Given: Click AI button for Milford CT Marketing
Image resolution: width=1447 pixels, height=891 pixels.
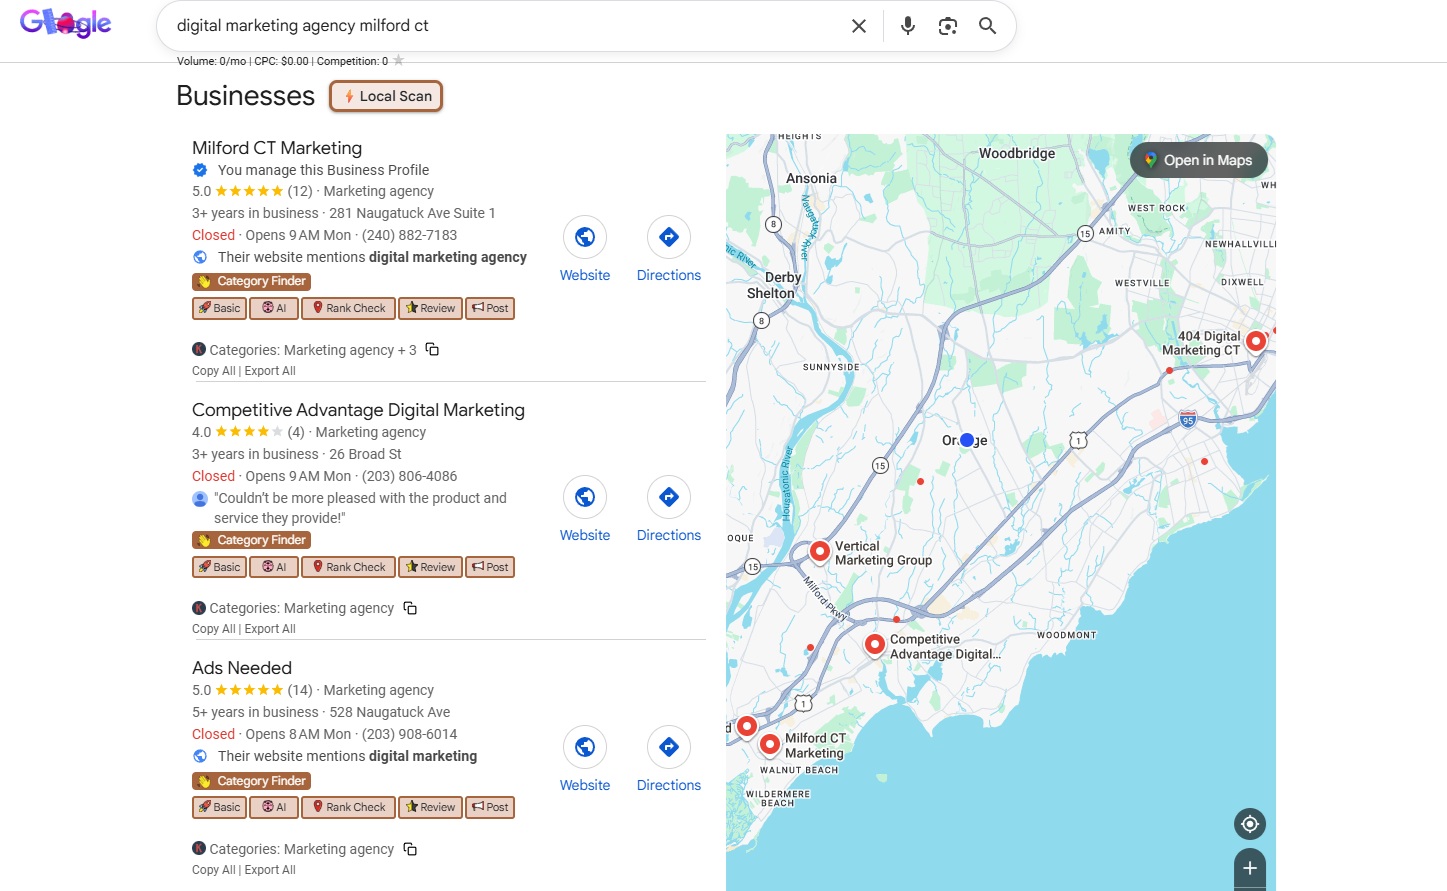Looking at the screenshot, I should pos(274,308).
